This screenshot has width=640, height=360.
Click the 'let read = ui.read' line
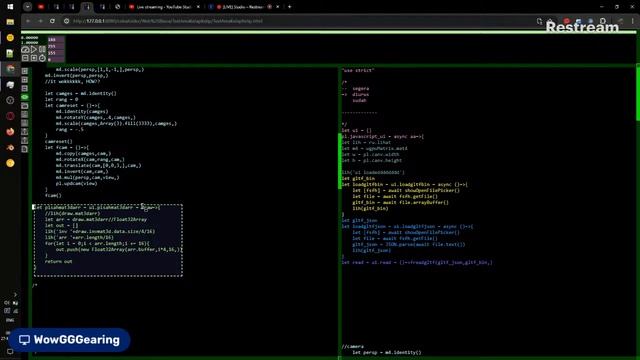(417, 262)
